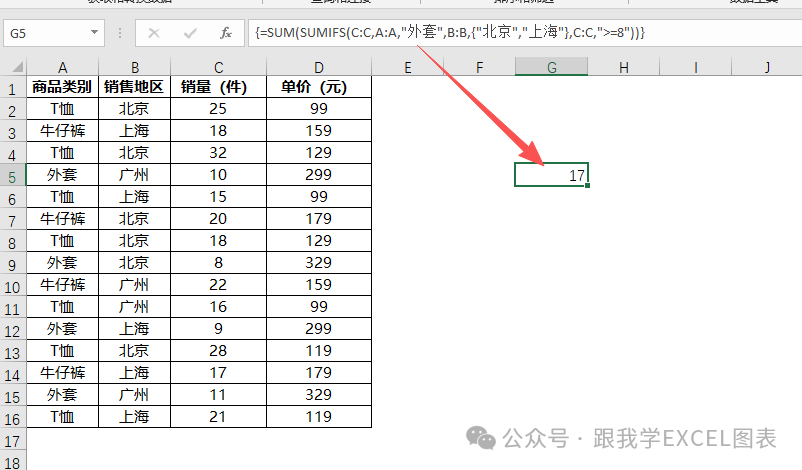
Task: Click cell D16 with value 119
Action: point(319,417)
